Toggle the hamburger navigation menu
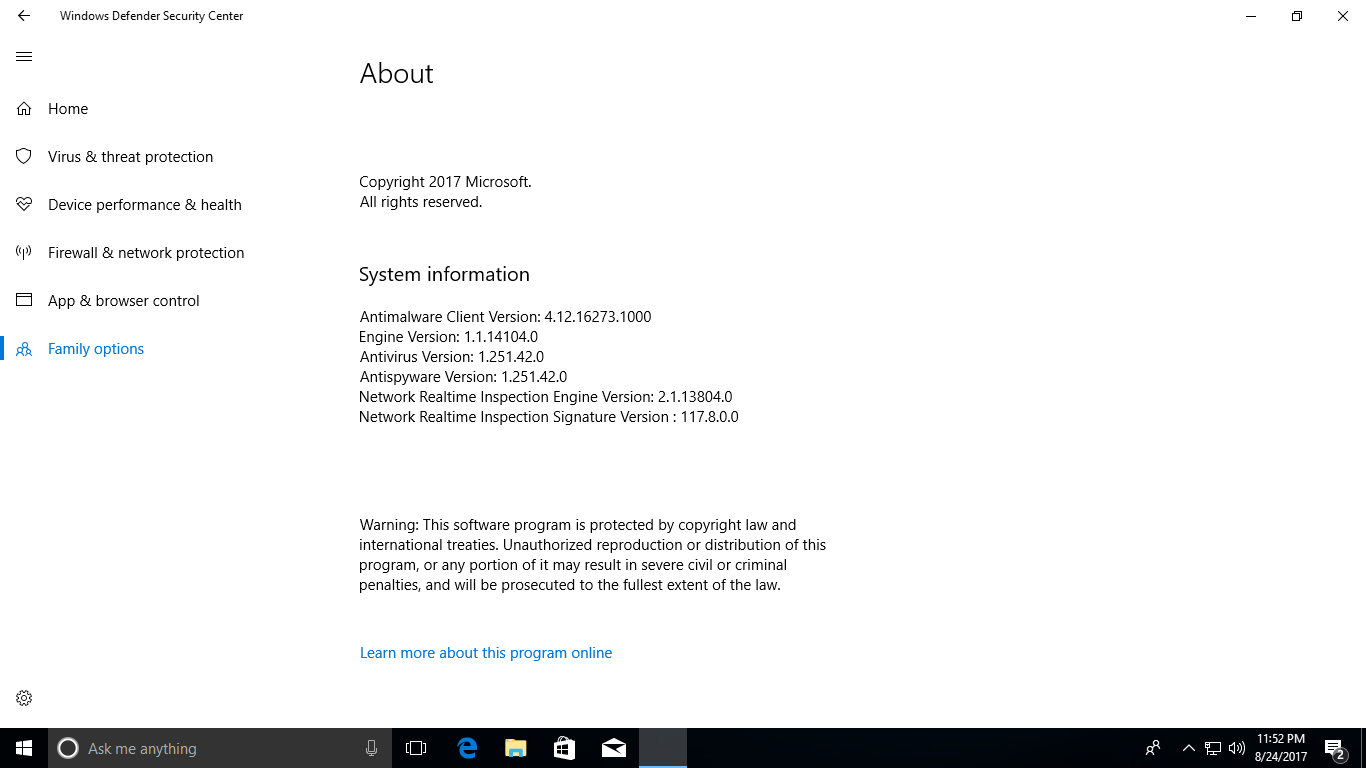This screenshot has height=768, width=1366. 24,57
